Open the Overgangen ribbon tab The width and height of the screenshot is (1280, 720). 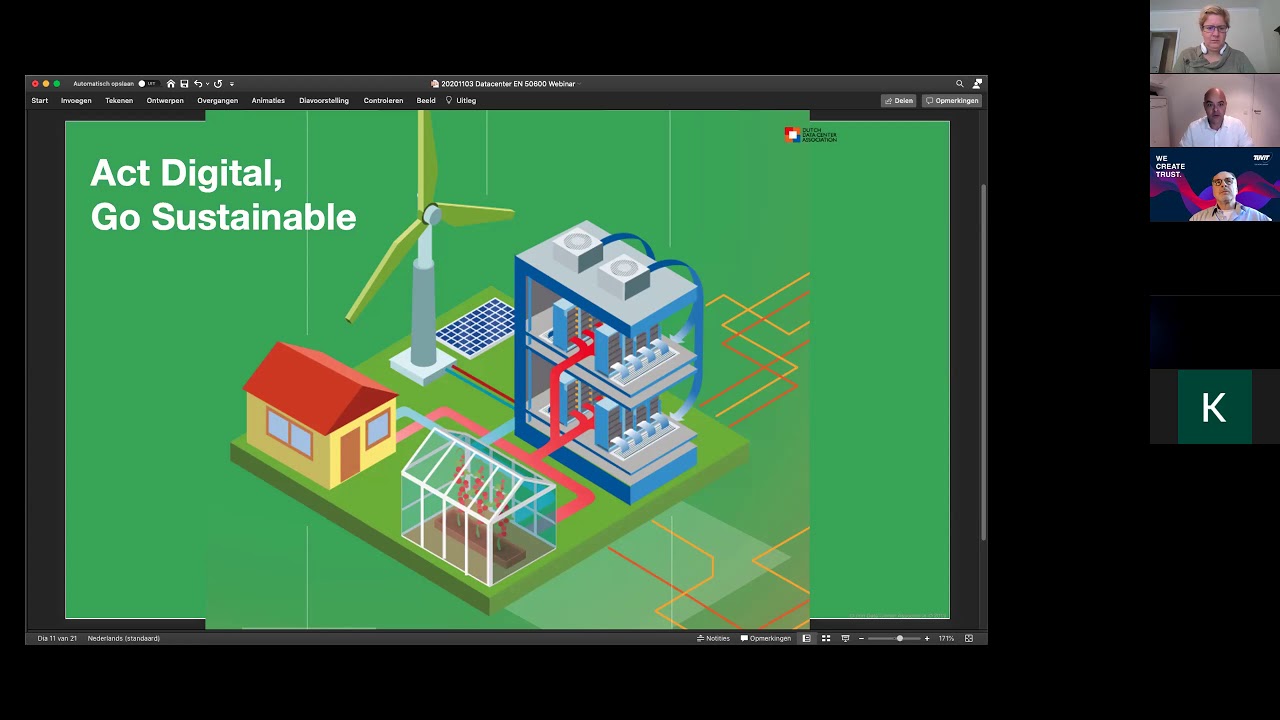[218, 101]
